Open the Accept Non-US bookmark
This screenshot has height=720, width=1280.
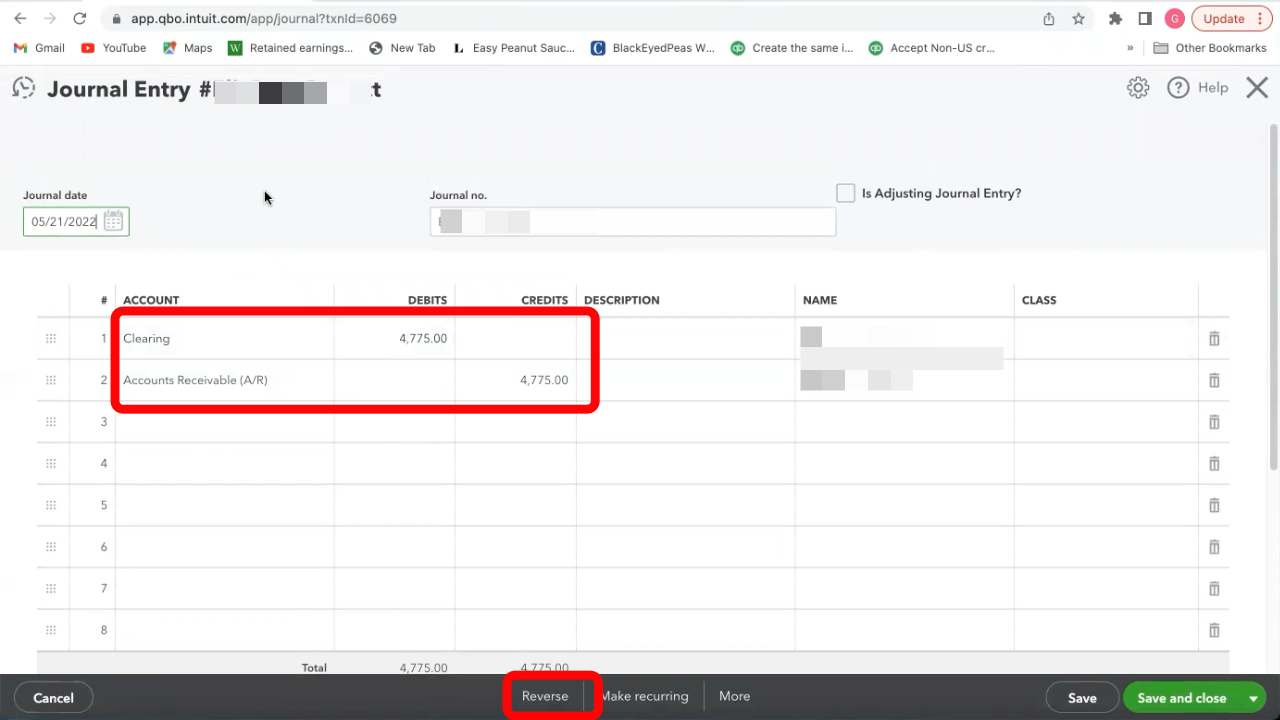click(x=932, y=48)
